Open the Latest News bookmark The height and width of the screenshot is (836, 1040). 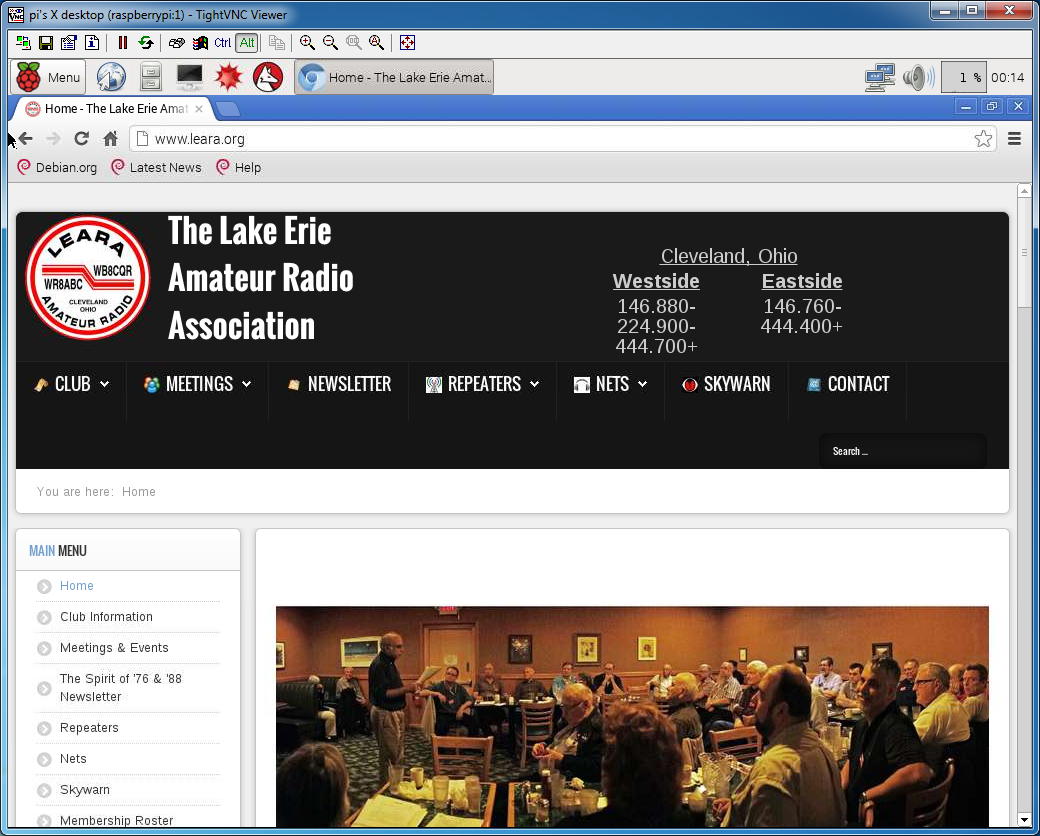[157, 167]
